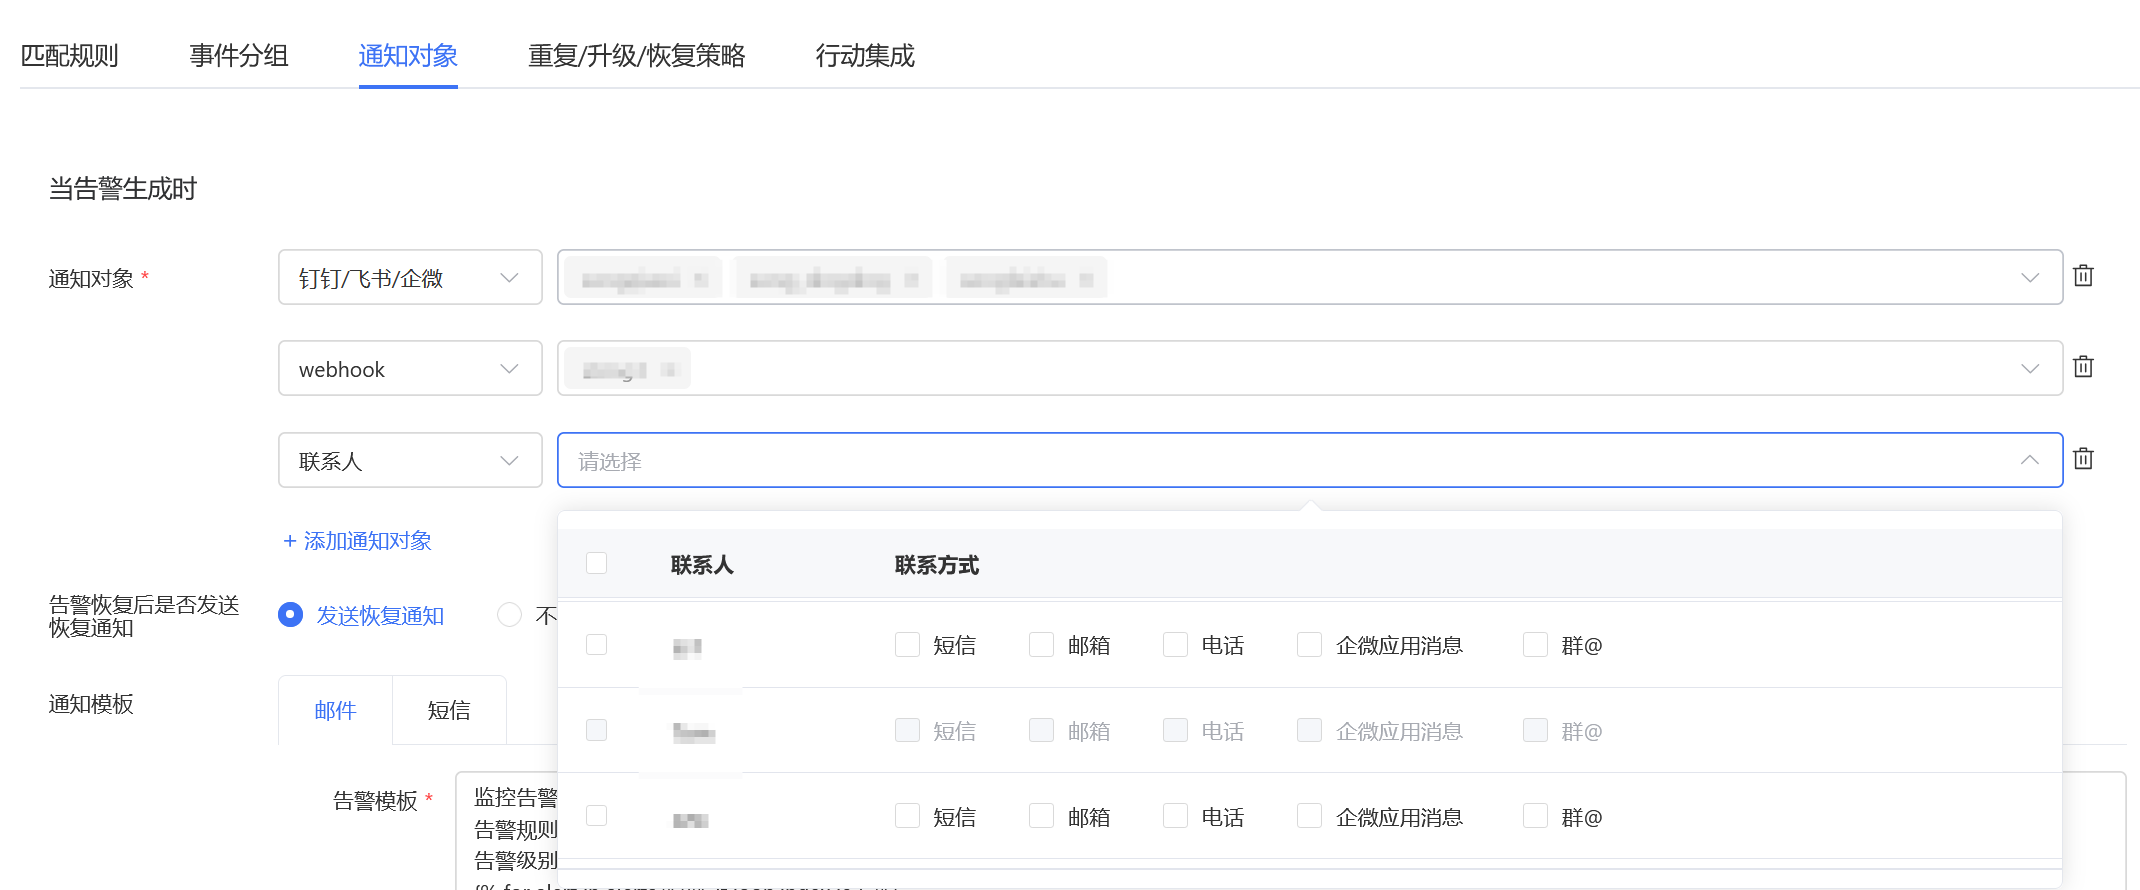Screen dimensions: 2140x890
Task: Select the 发送恢复通知 radio option
Action: point(291,615)
